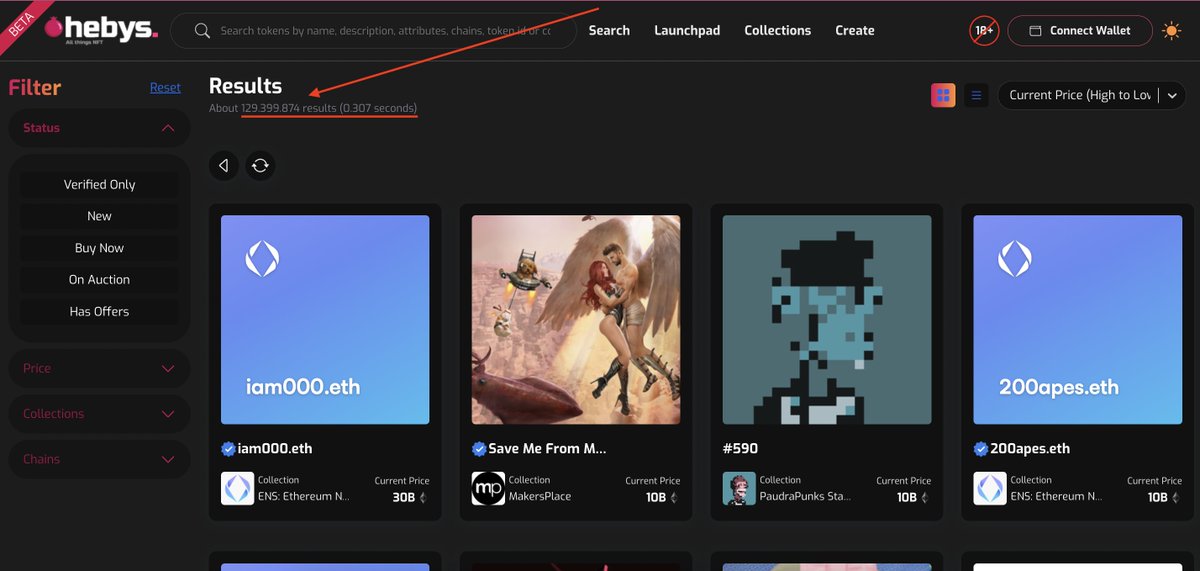Click the back triangle button
This screenshot has width=1200, height=571.
(x=224, y=165)
